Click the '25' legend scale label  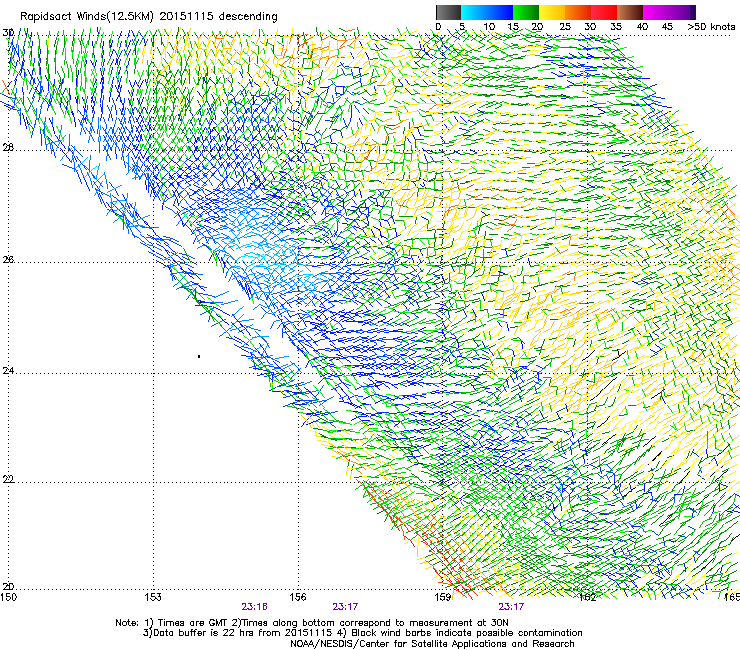coord(564,27)
